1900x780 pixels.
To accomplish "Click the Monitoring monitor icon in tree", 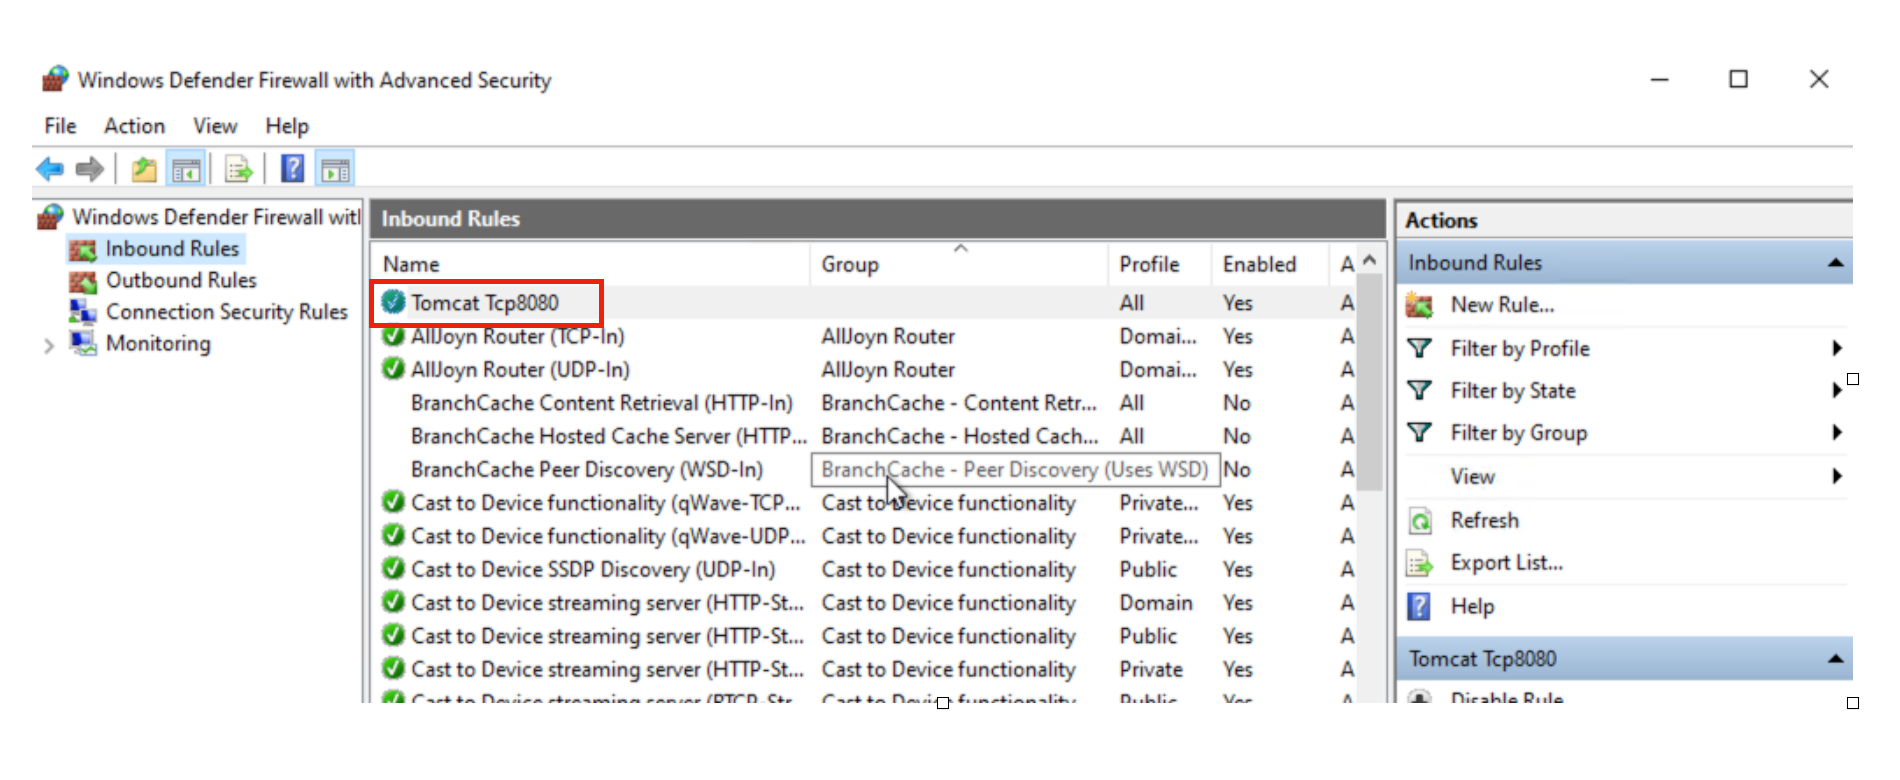I will pyautogui.click(x=83, y=343).
